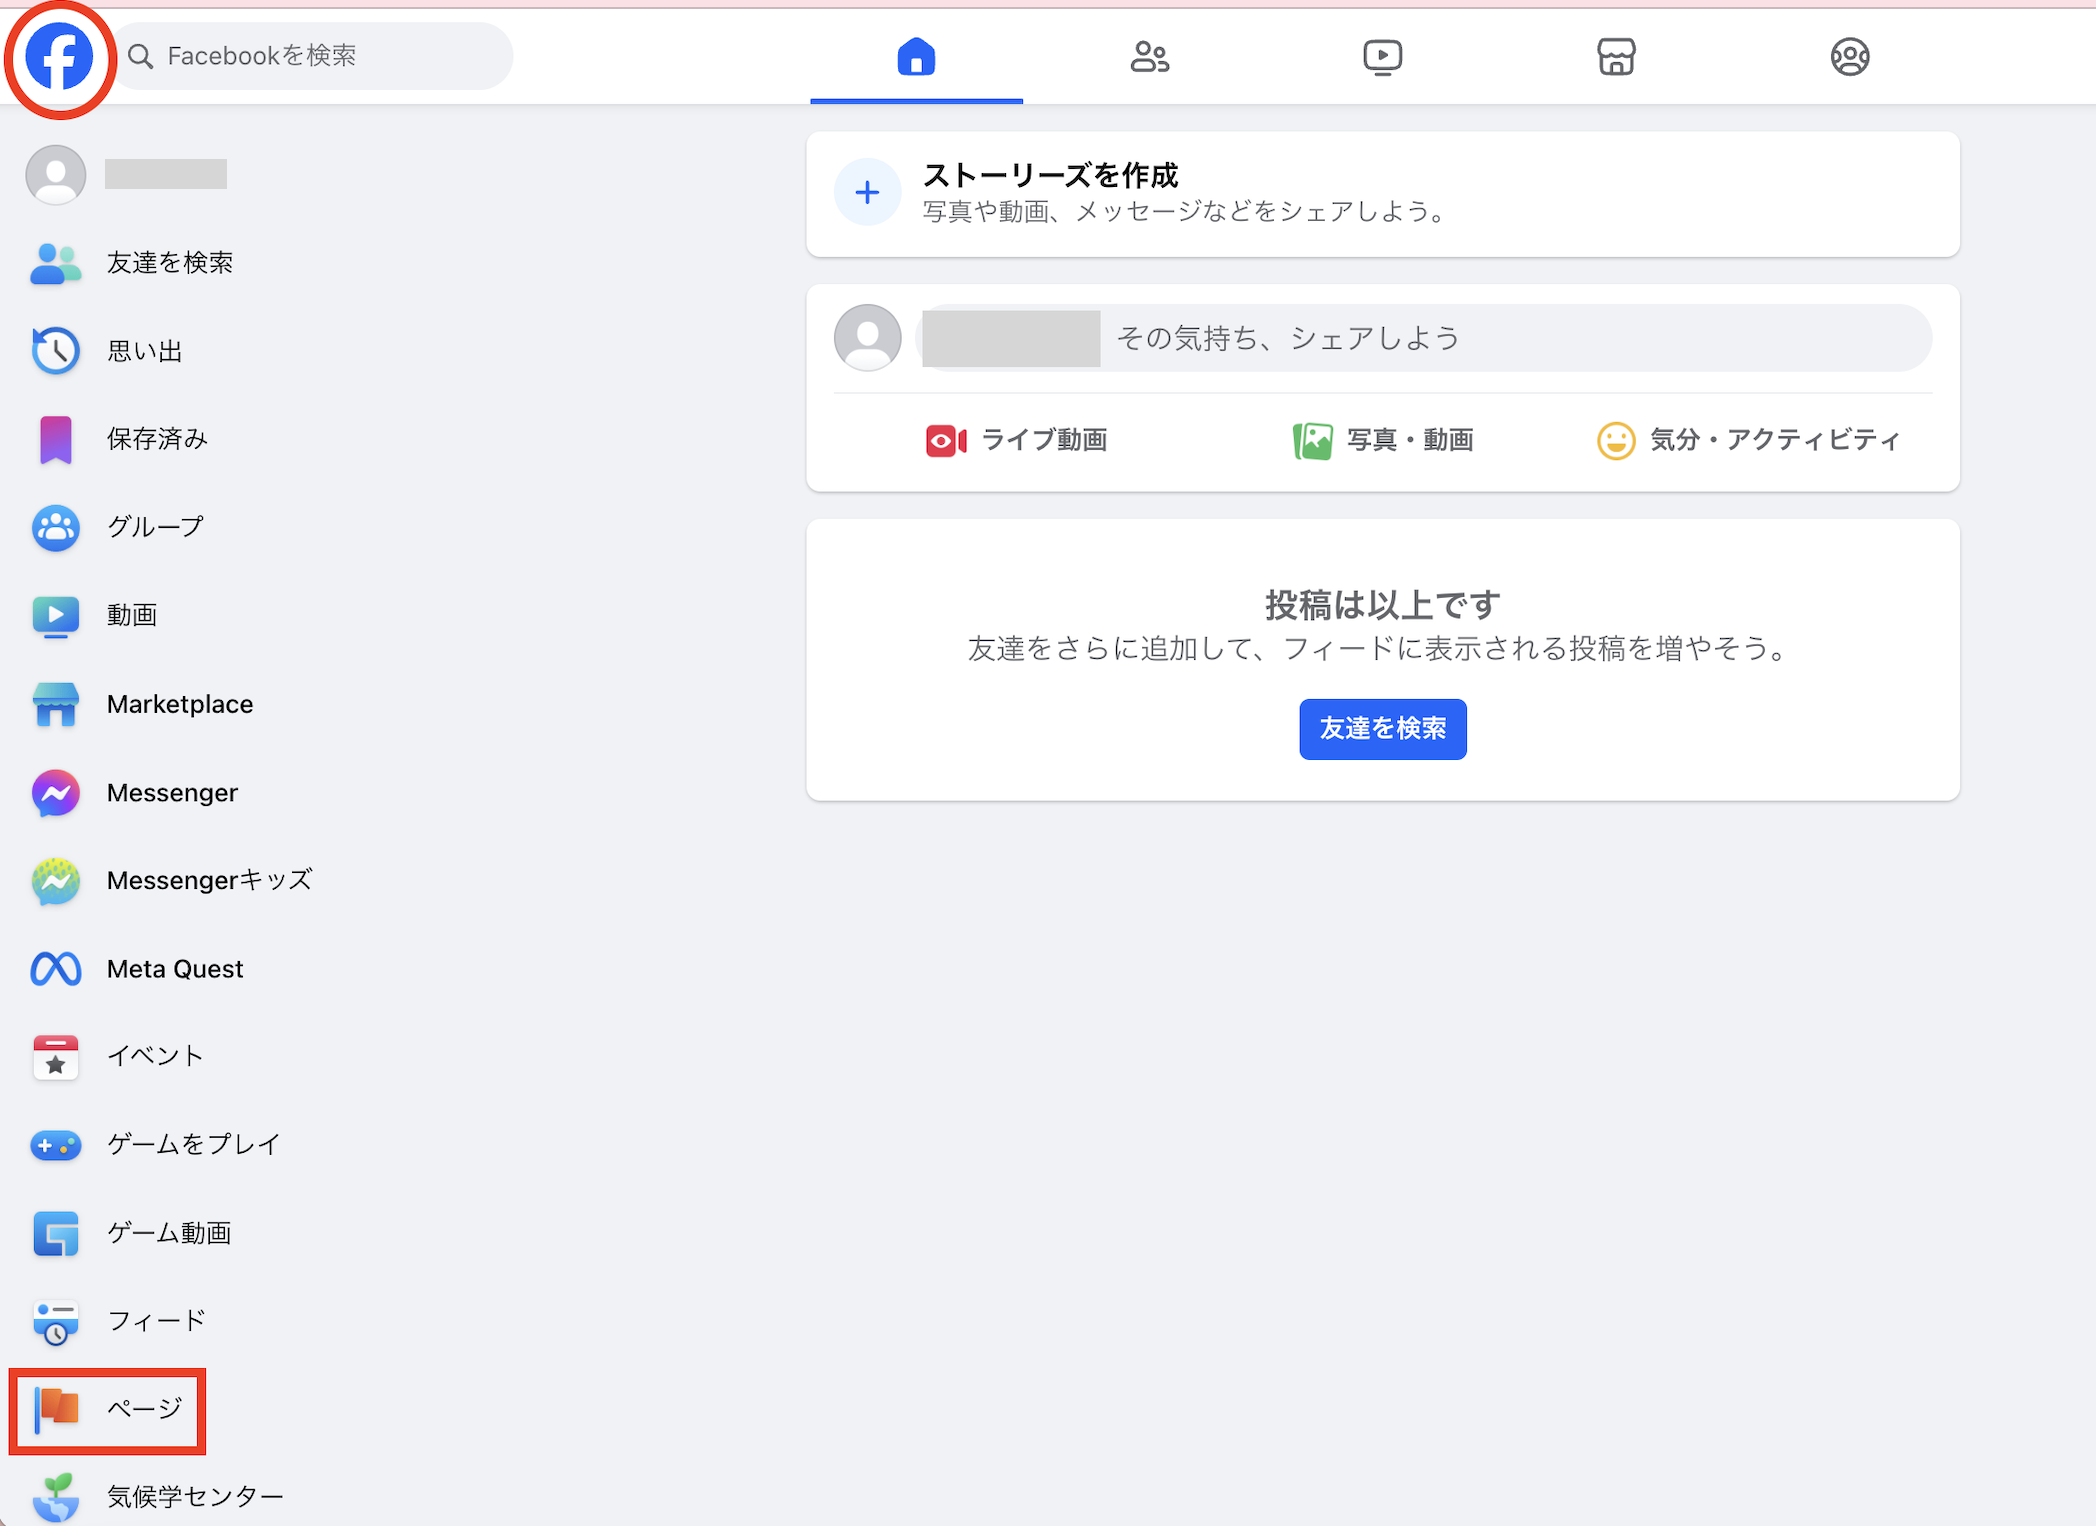Click the red ライブ動画 camera icon

click(946, 441)
